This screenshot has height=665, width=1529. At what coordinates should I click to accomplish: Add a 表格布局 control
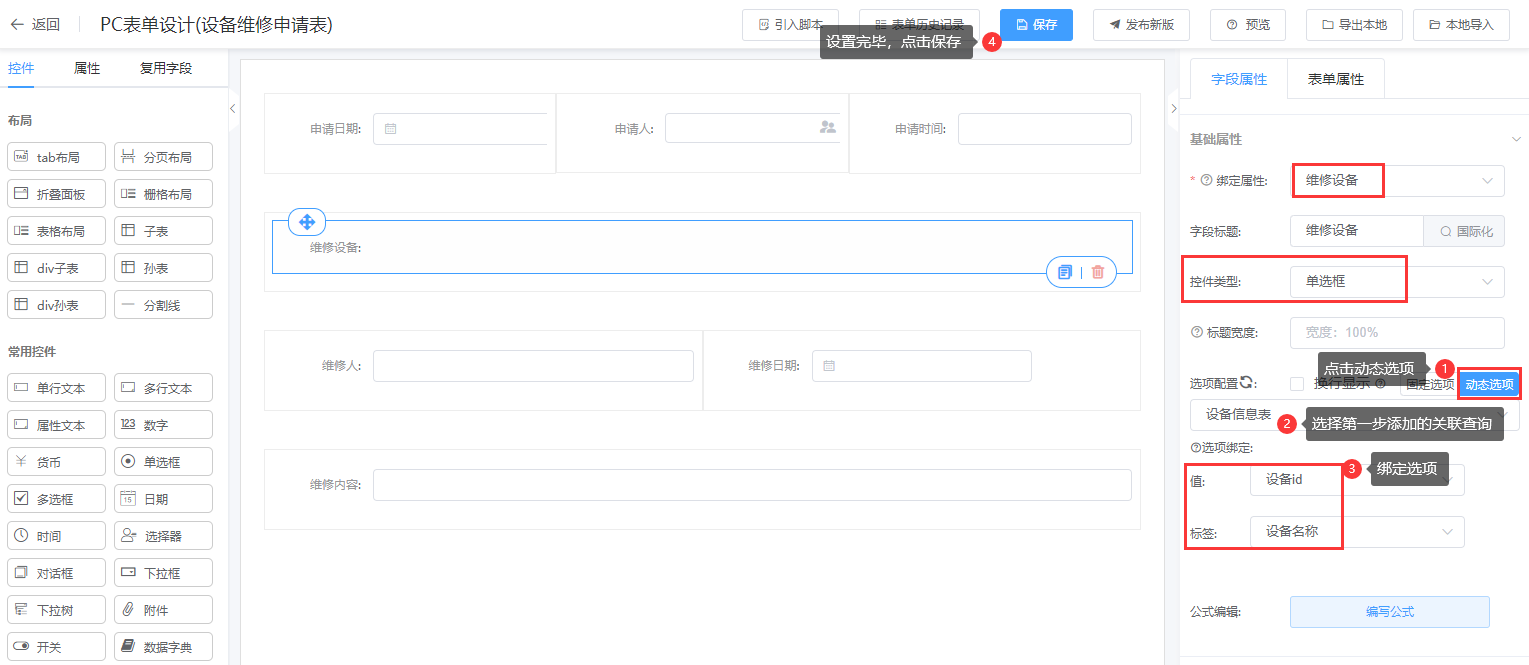(x=56, y=231)
